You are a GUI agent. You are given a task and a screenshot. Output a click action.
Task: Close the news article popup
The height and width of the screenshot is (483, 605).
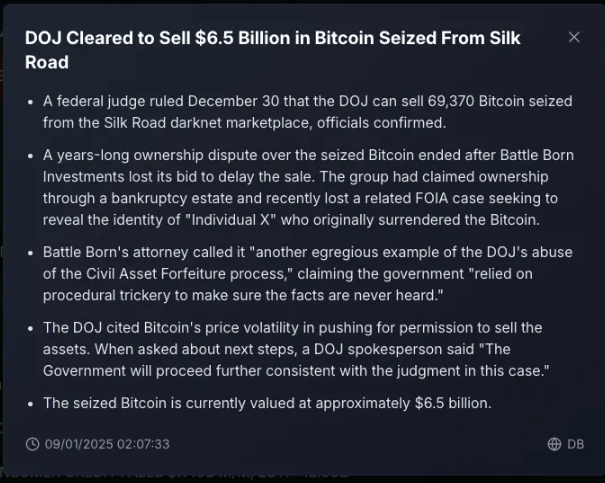[x=574, y=37]
